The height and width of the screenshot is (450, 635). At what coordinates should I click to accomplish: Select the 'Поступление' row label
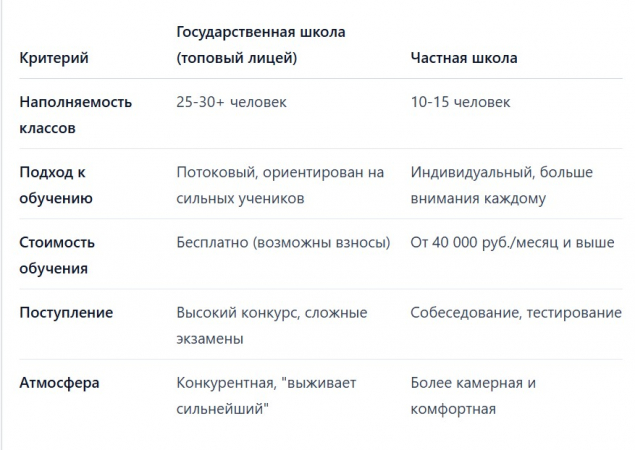click(66, 312)
